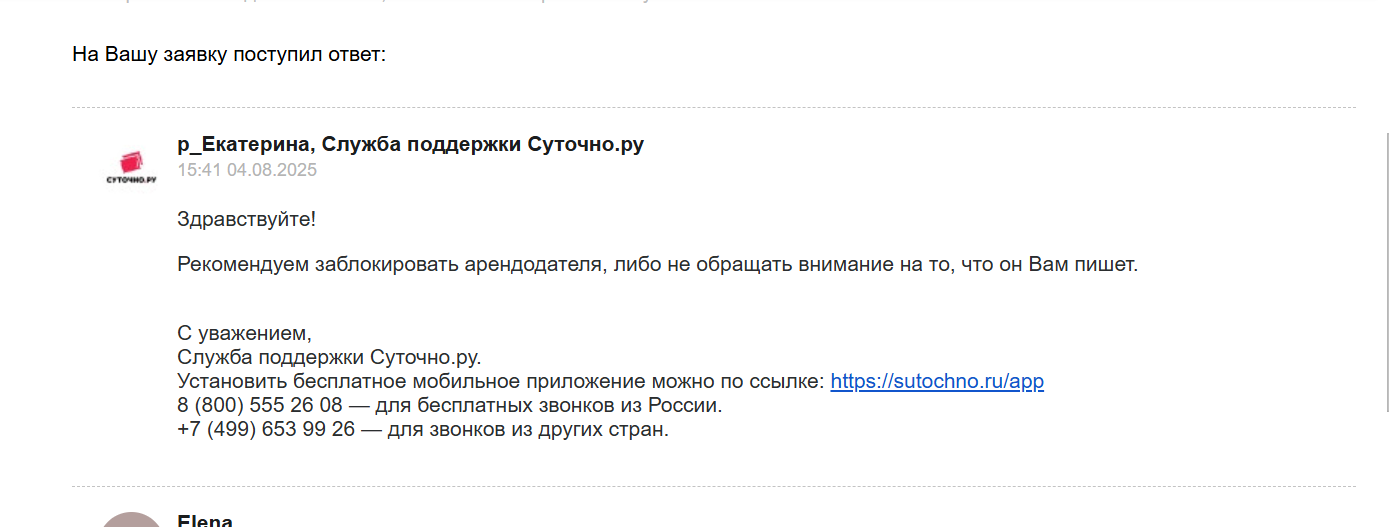1389x527 pixels.
Task: Open the https://sutochno.ru/app link
Action: (x=937, y=381)
